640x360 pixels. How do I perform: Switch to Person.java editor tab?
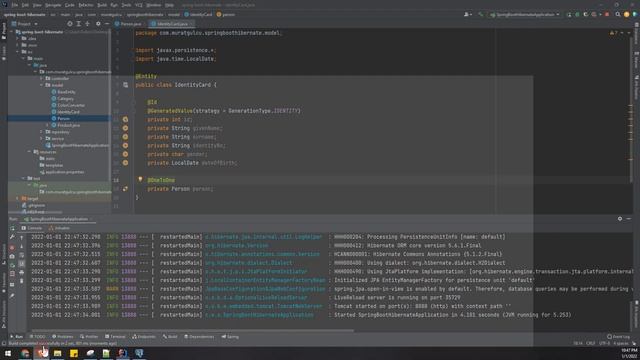coord(128,24)
